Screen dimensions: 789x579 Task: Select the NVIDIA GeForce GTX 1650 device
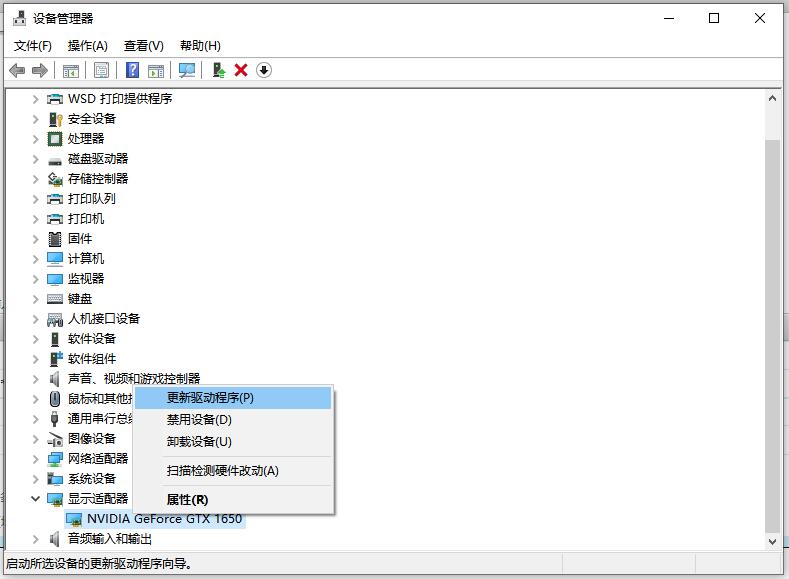(164, 519)
